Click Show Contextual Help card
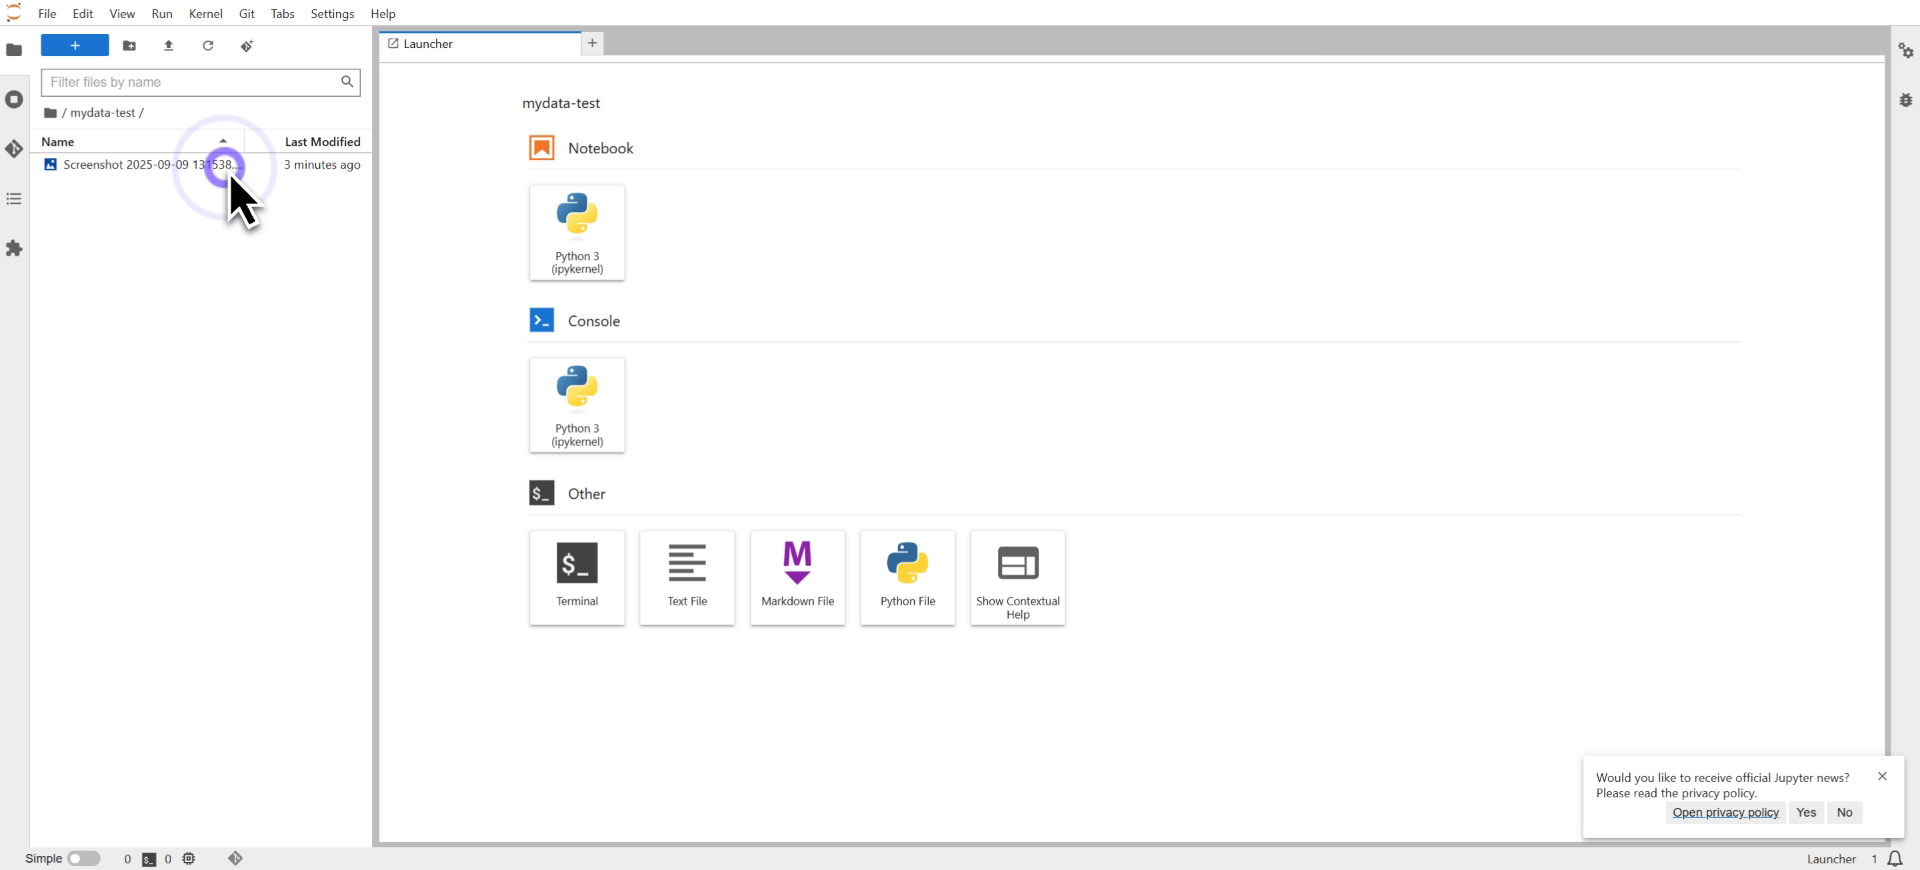This screenshot has width=1920, height=870. (1018, 578)
